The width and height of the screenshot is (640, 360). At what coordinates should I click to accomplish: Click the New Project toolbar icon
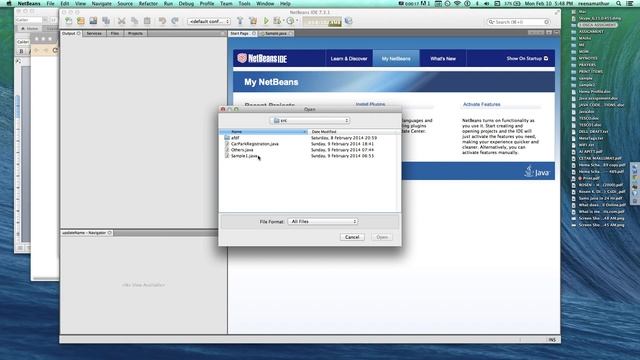tap(81, 21)
